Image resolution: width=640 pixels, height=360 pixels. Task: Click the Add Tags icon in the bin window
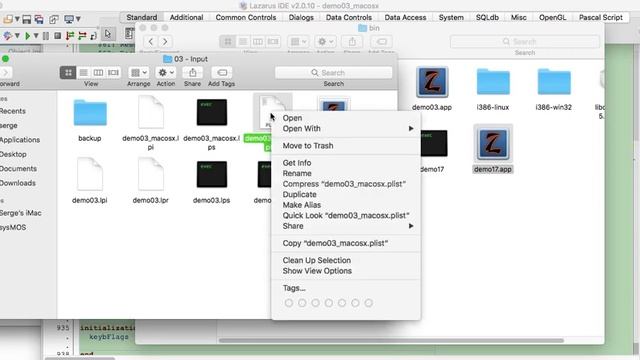[381, 42]
